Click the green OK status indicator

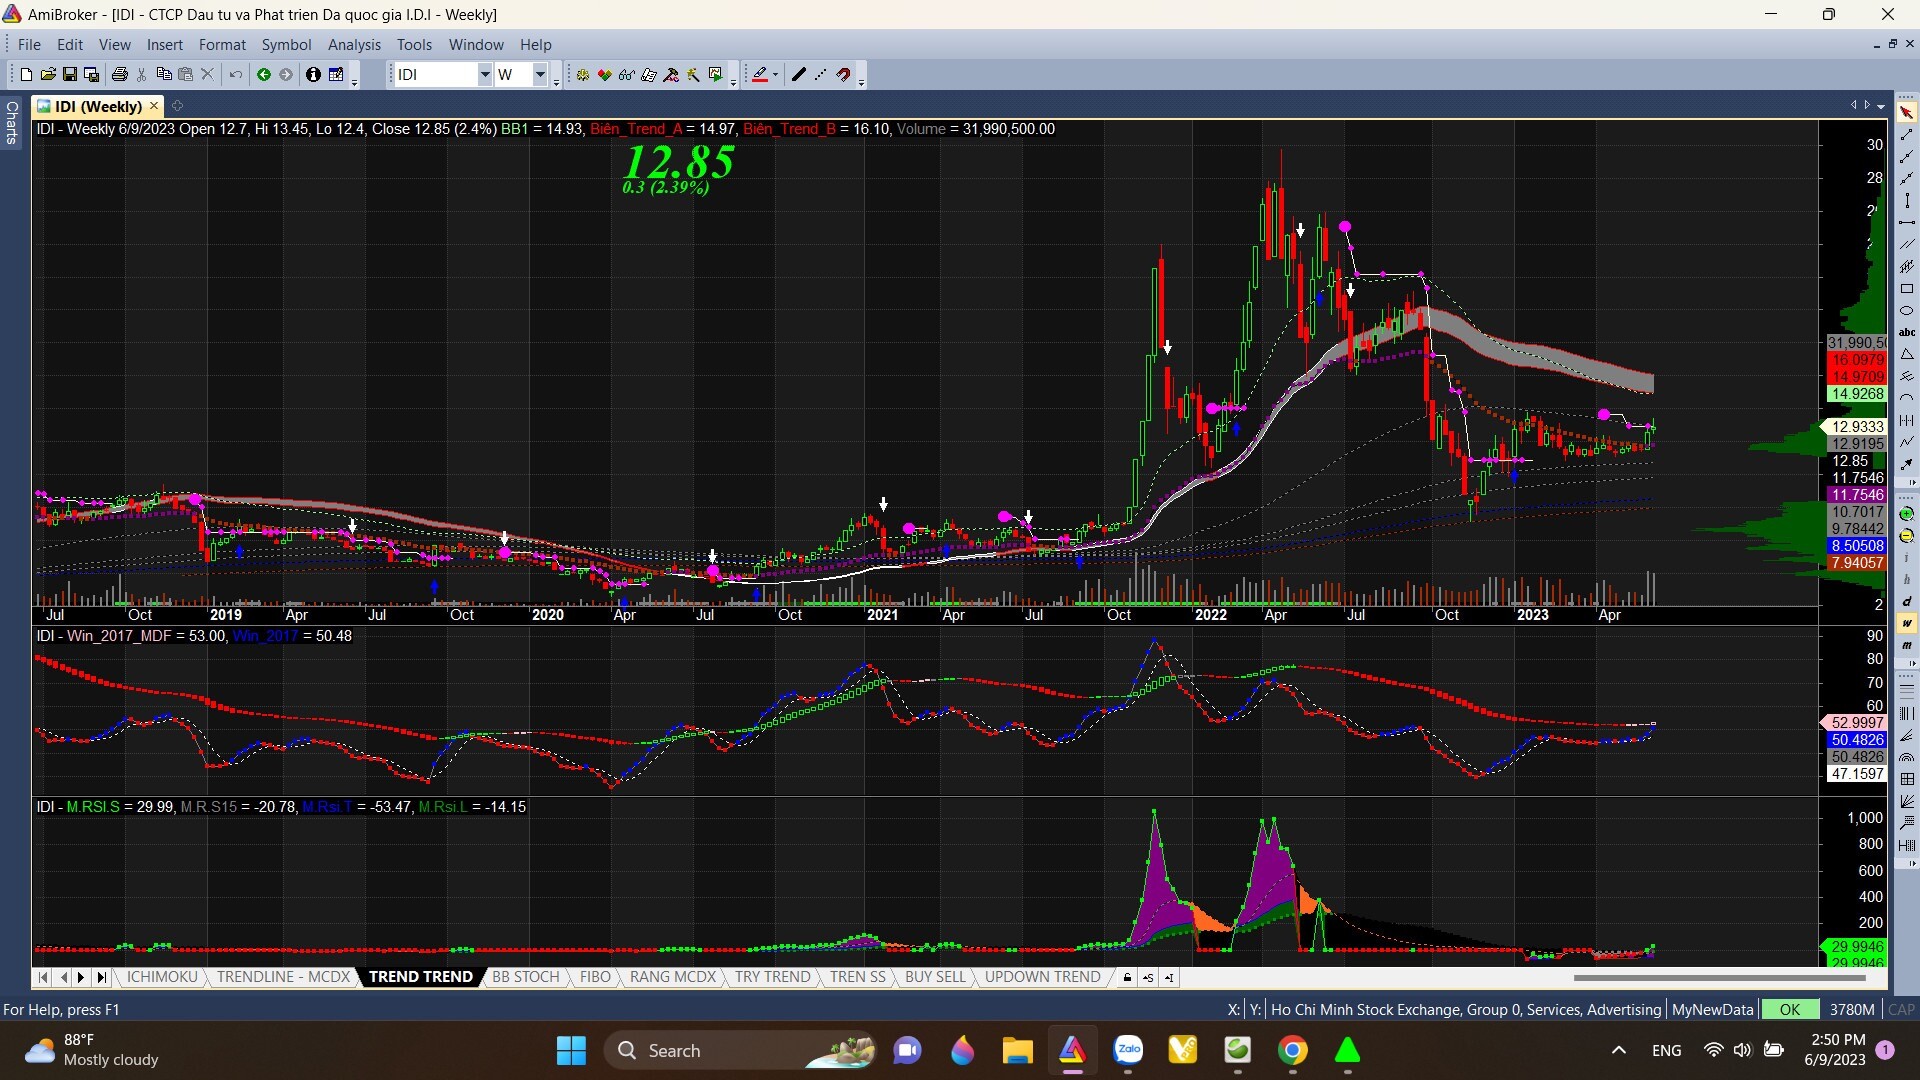[1789, 1009]
